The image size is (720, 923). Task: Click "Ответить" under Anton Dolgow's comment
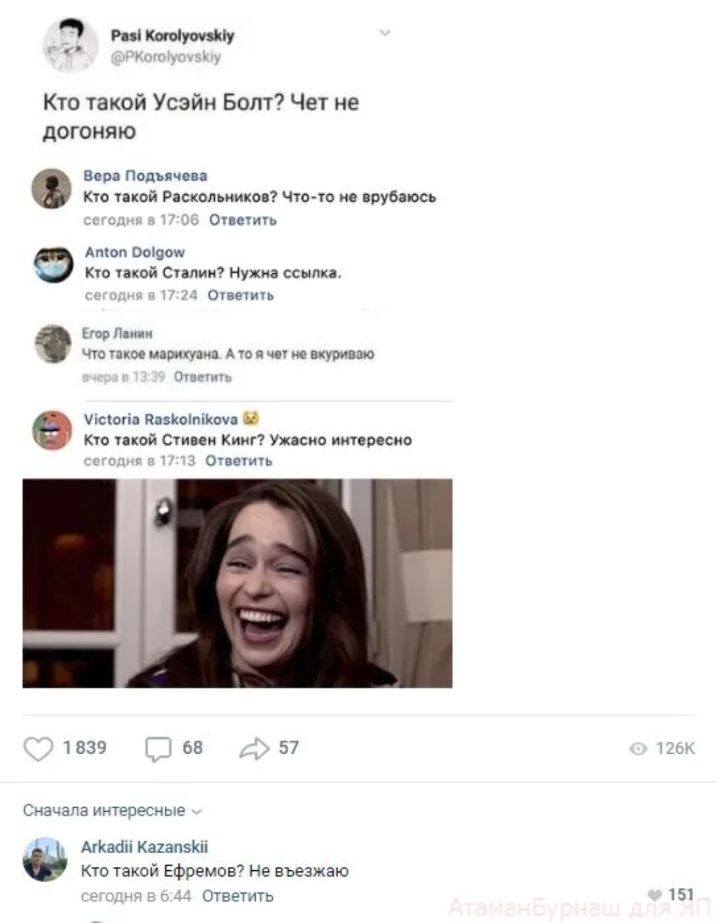240,295
